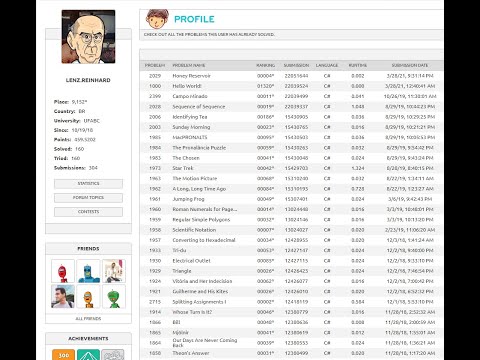Click the LENZ.REINHARD username text
This screenshot has height=360, width=480.
click(x=88, y=80)
